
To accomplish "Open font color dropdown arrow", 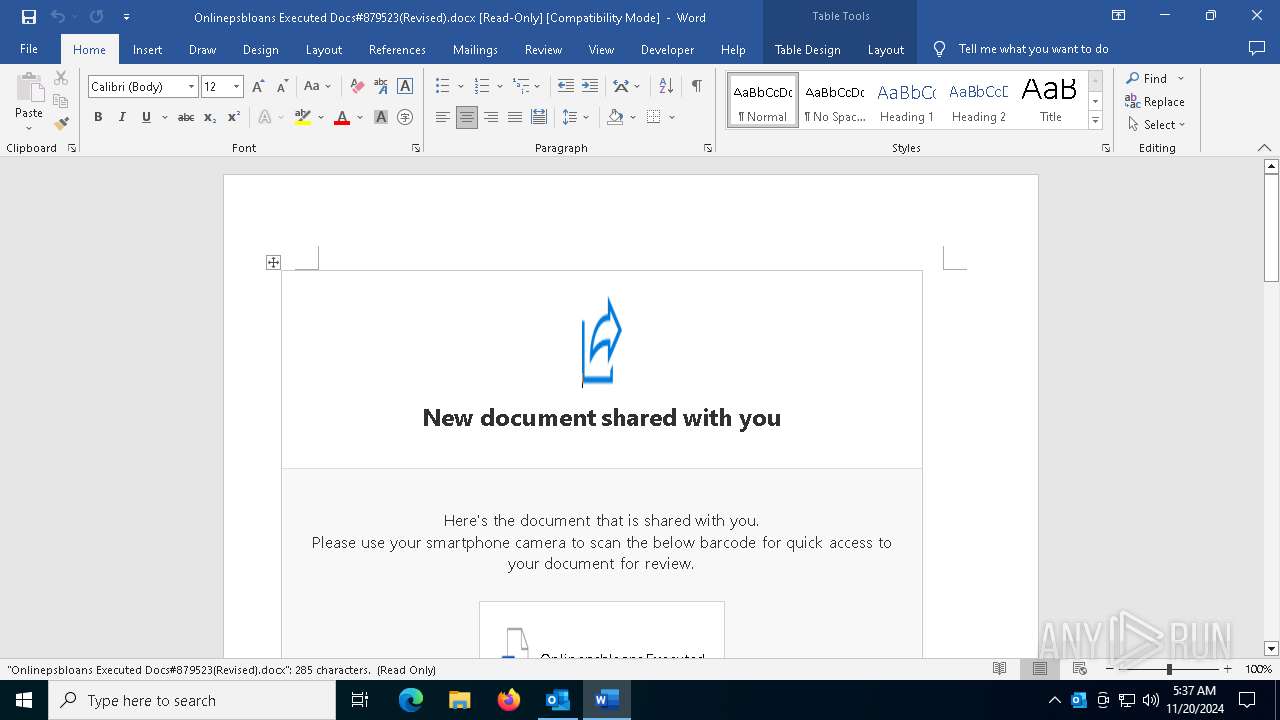I will [358, 117].
